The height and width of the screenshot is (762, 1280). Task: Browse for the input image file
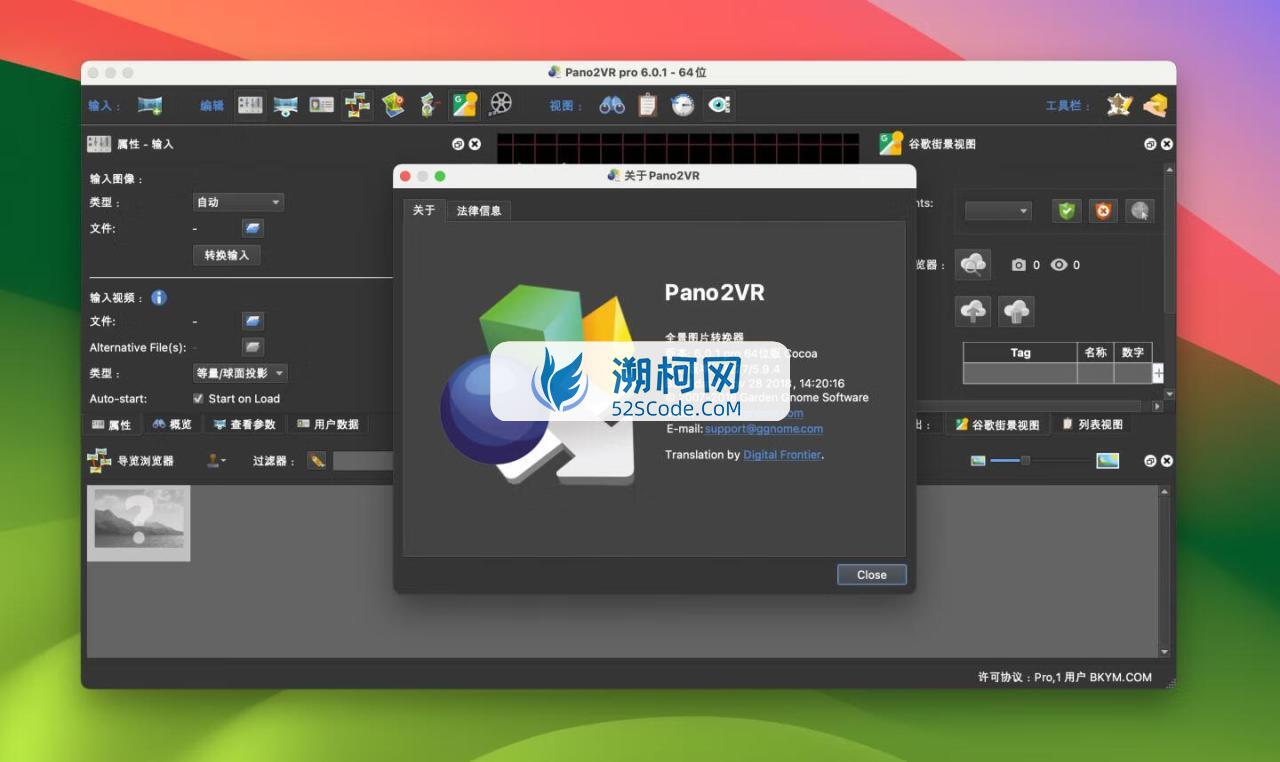[253, 228]
